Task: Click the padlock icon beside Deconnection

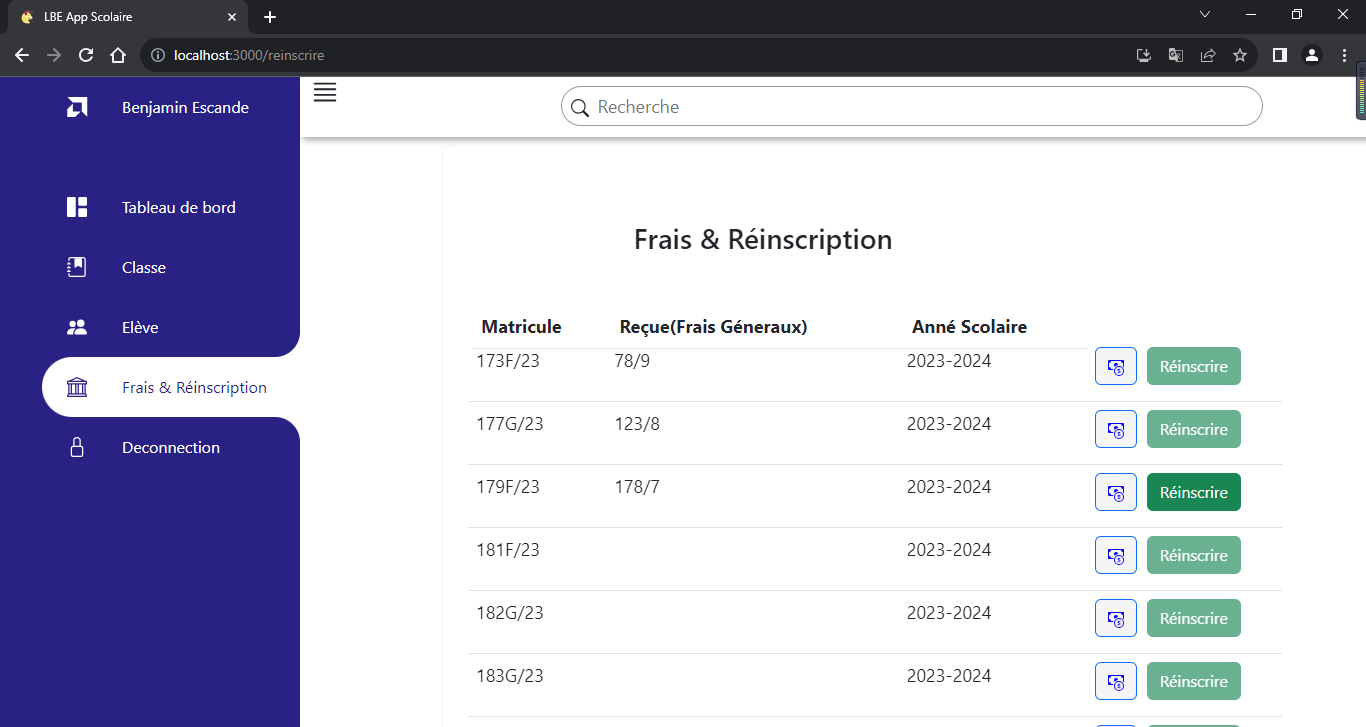Action: pyautogui.click(x=76, y=447)
